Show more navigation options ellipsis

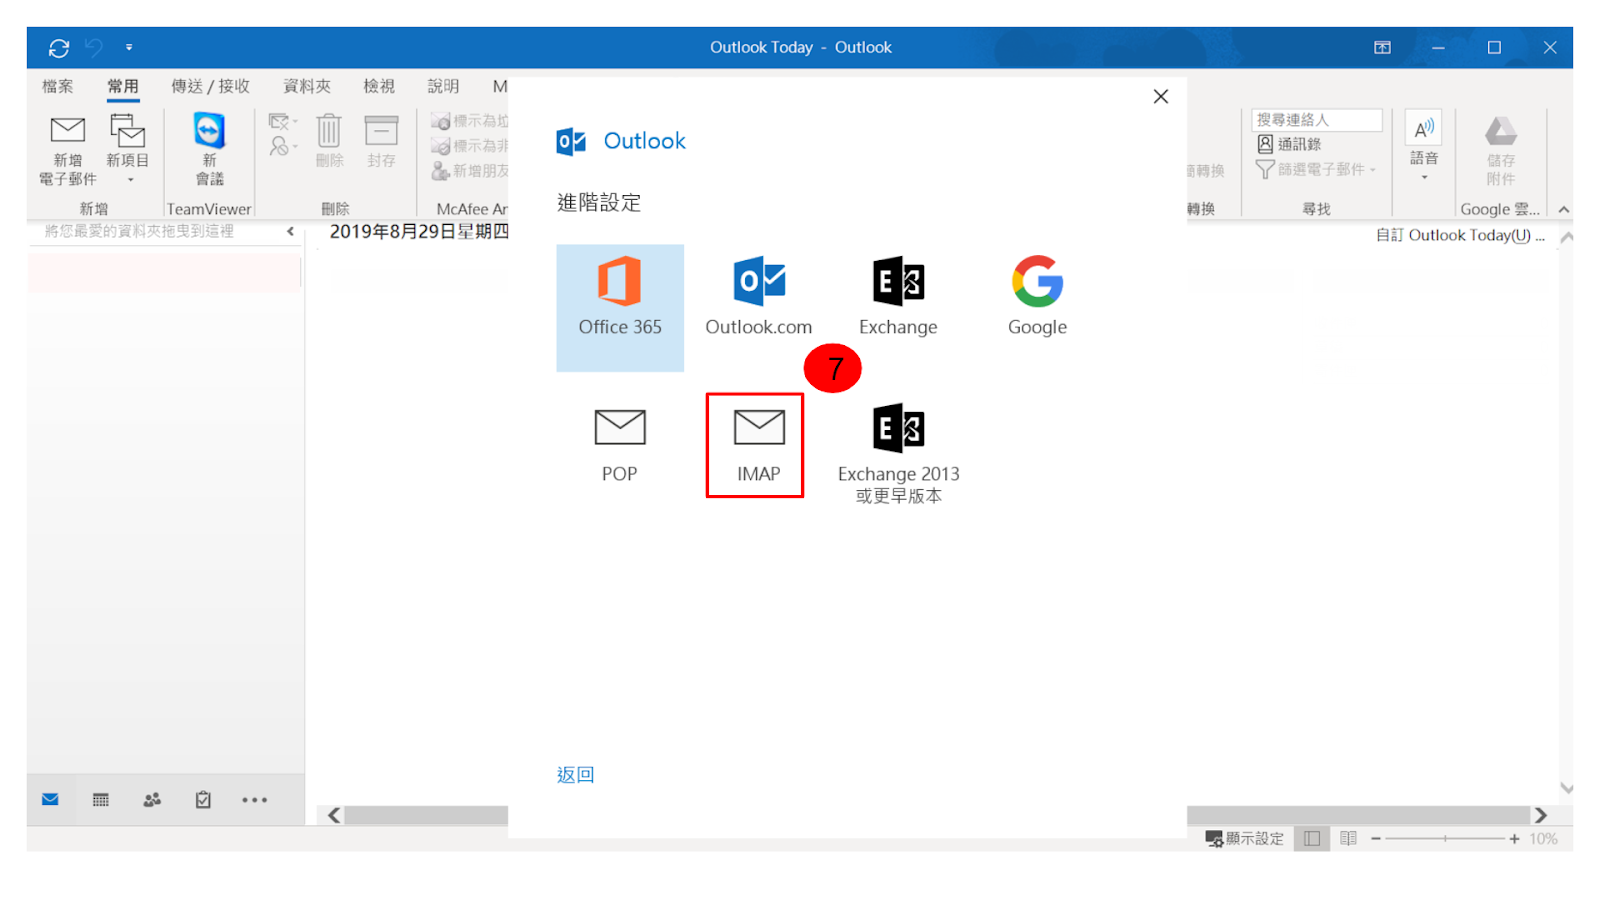click(254, 800)
